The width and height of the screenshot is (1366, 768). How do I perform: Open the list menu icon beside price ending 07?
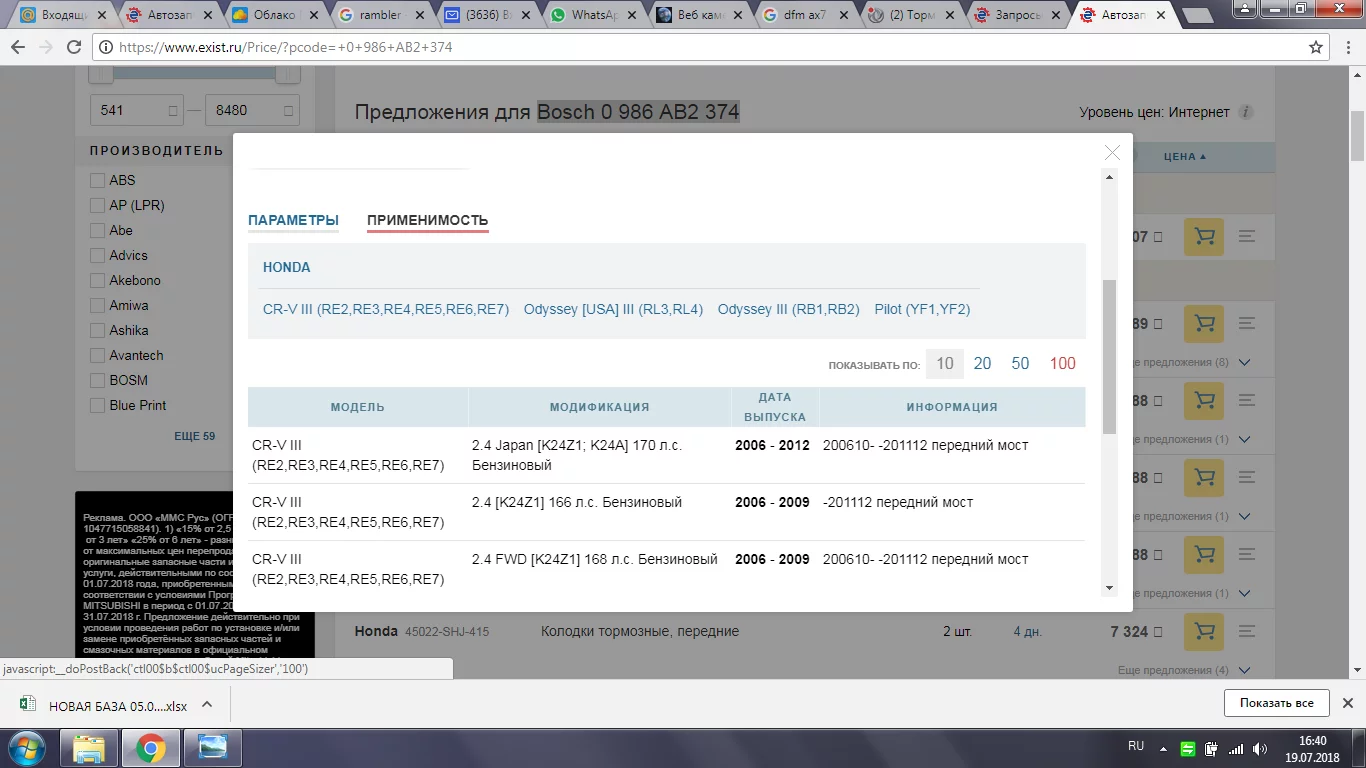[1246, 237]
